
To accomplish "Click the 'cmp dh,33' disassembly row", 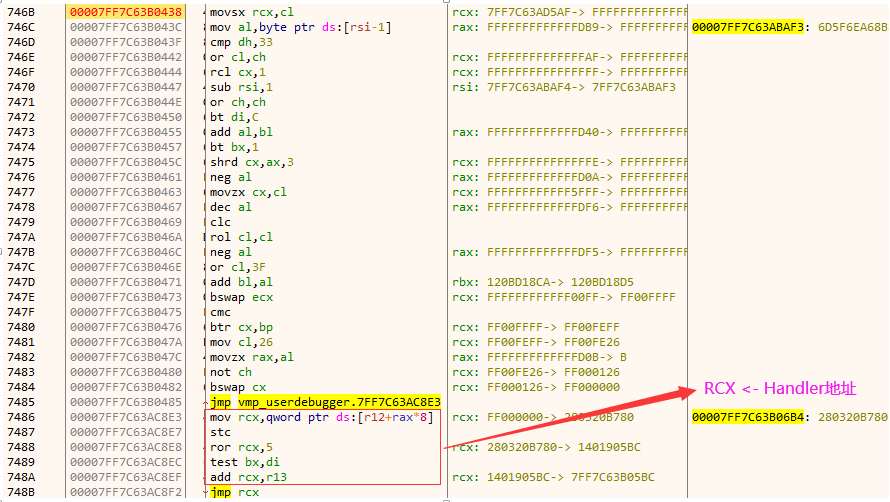I will point(241,42).
